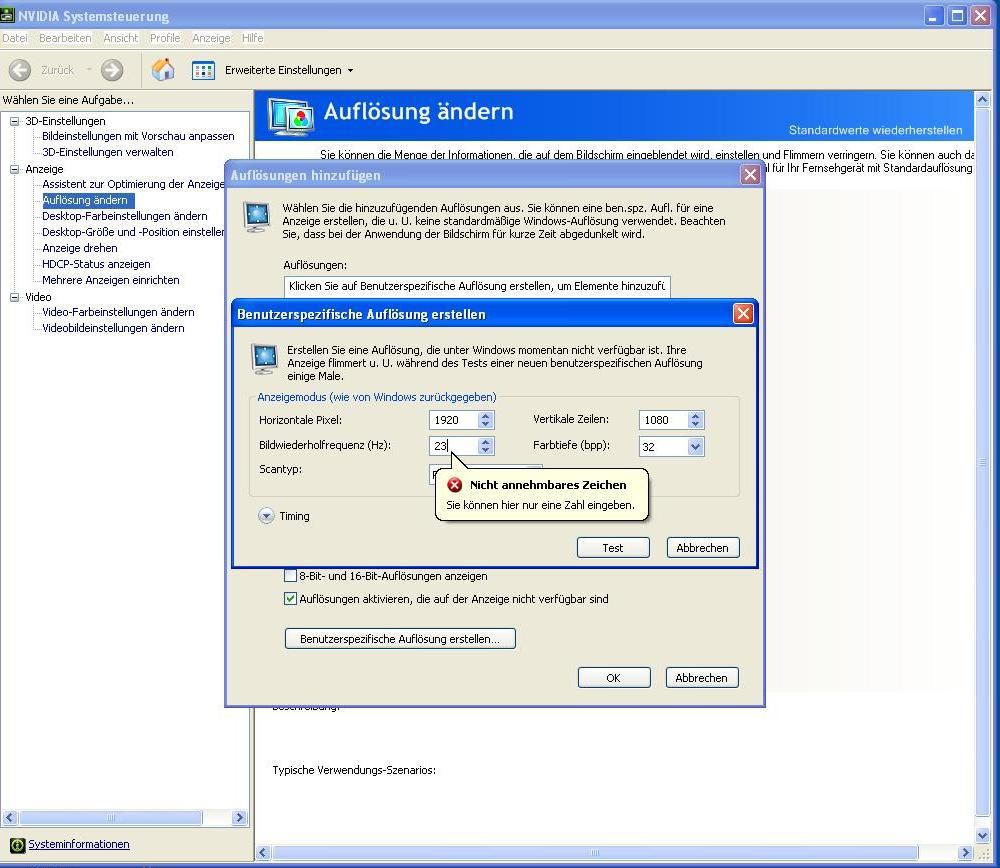Click the Forward arrow icon in toolbar
This screenshot has width=1000, height=868.
point(112,70)
